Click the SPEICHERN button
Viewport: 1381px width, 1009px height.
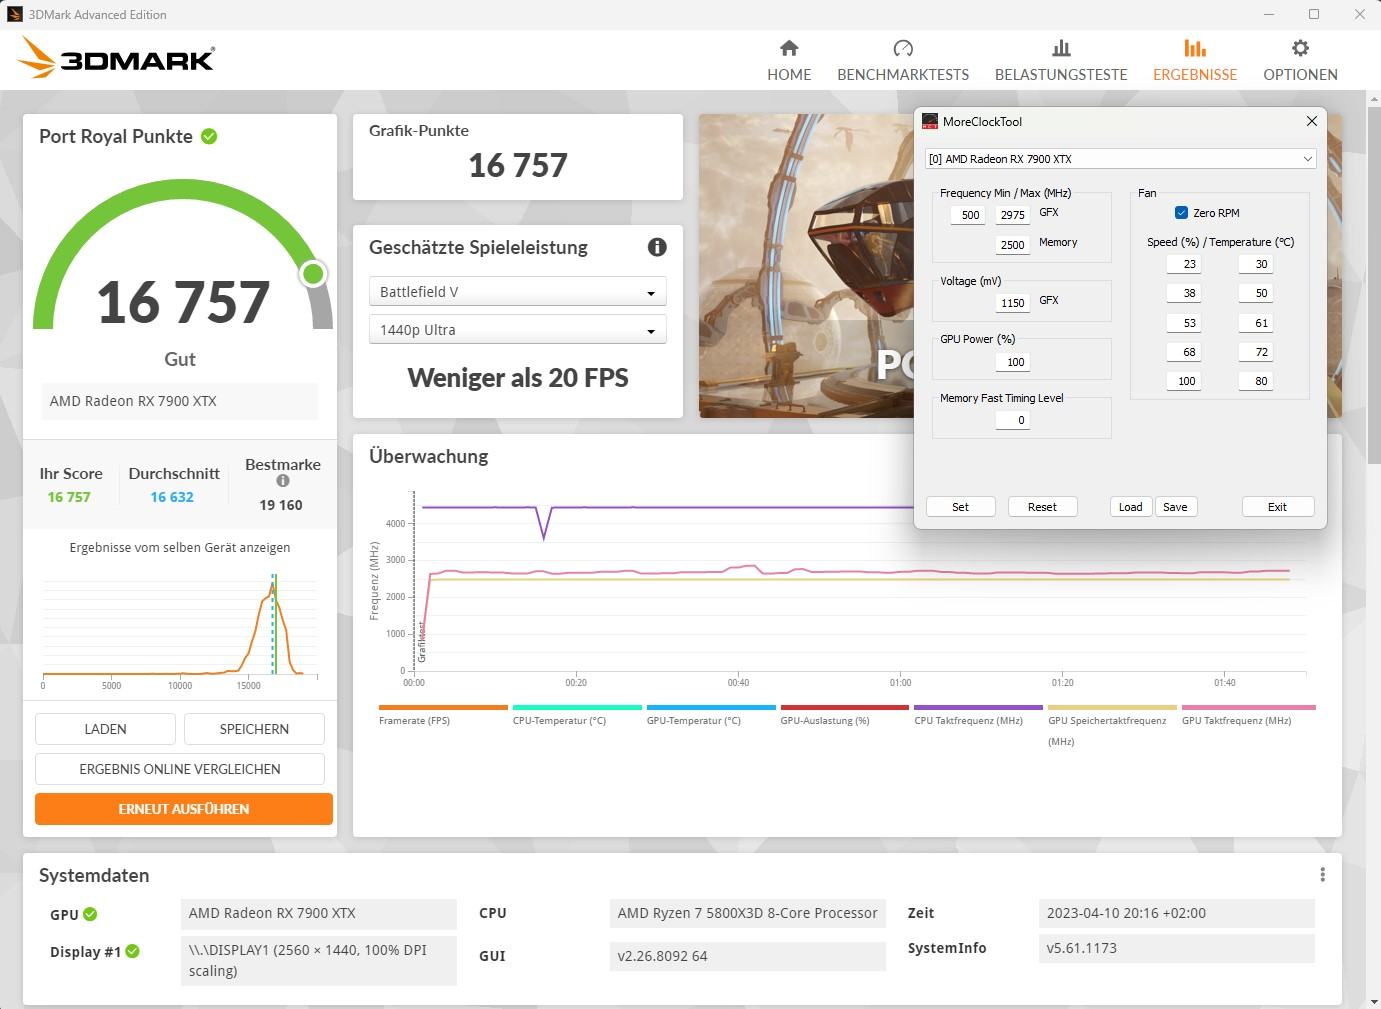(254, 729)
